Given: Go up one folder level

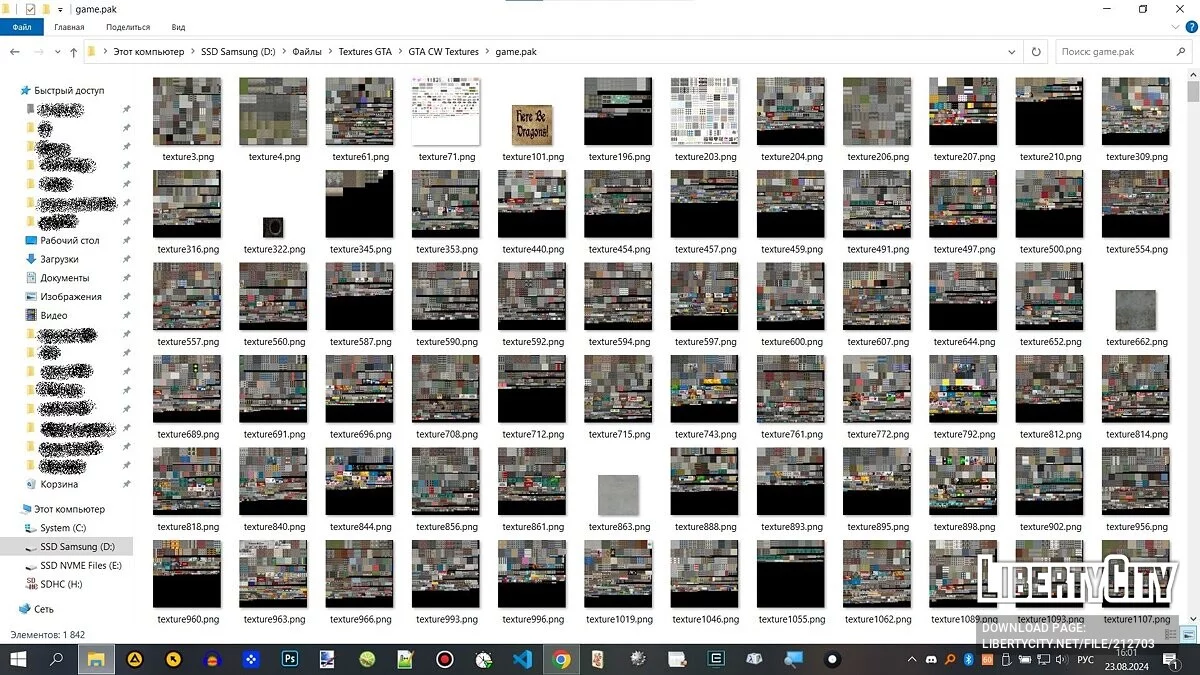Looking at the screenshot, I should [74, 52].
